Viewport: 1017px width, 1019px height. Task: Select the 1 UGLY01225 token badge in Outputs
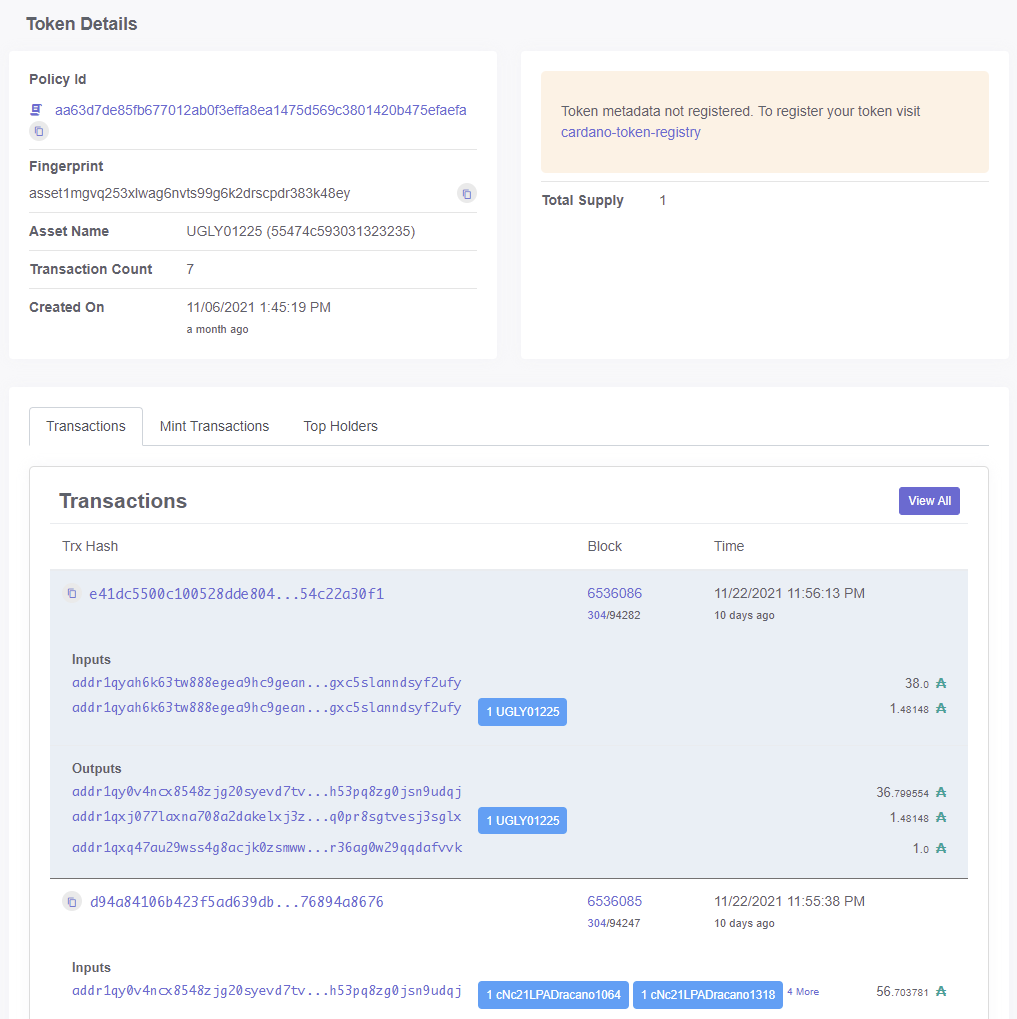tap(522, 820)
